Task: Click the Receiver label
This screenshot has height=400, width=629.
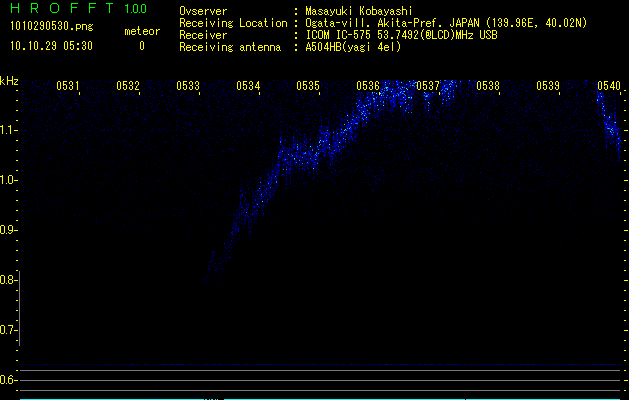Action: (x=203, y=35)
